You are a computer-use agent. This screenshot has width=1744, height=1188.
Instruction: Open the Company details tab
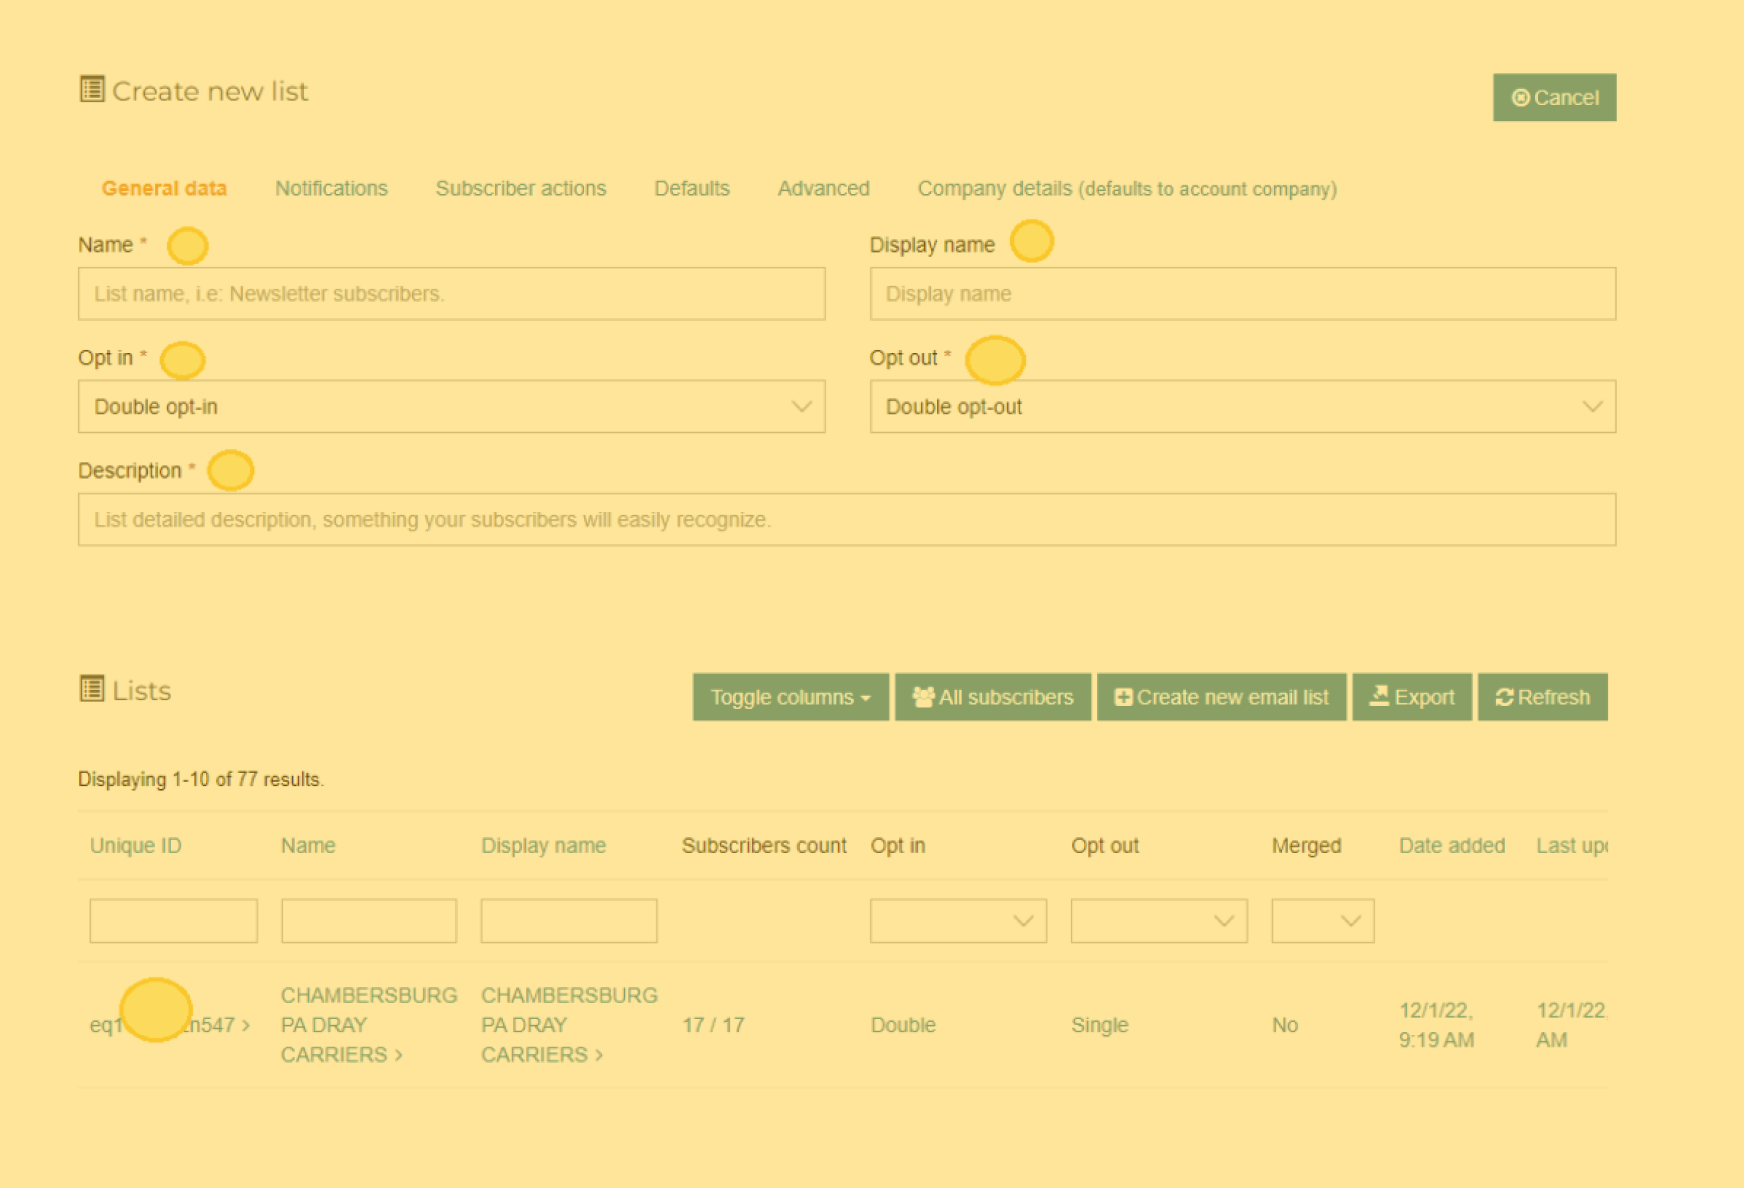1126,189
